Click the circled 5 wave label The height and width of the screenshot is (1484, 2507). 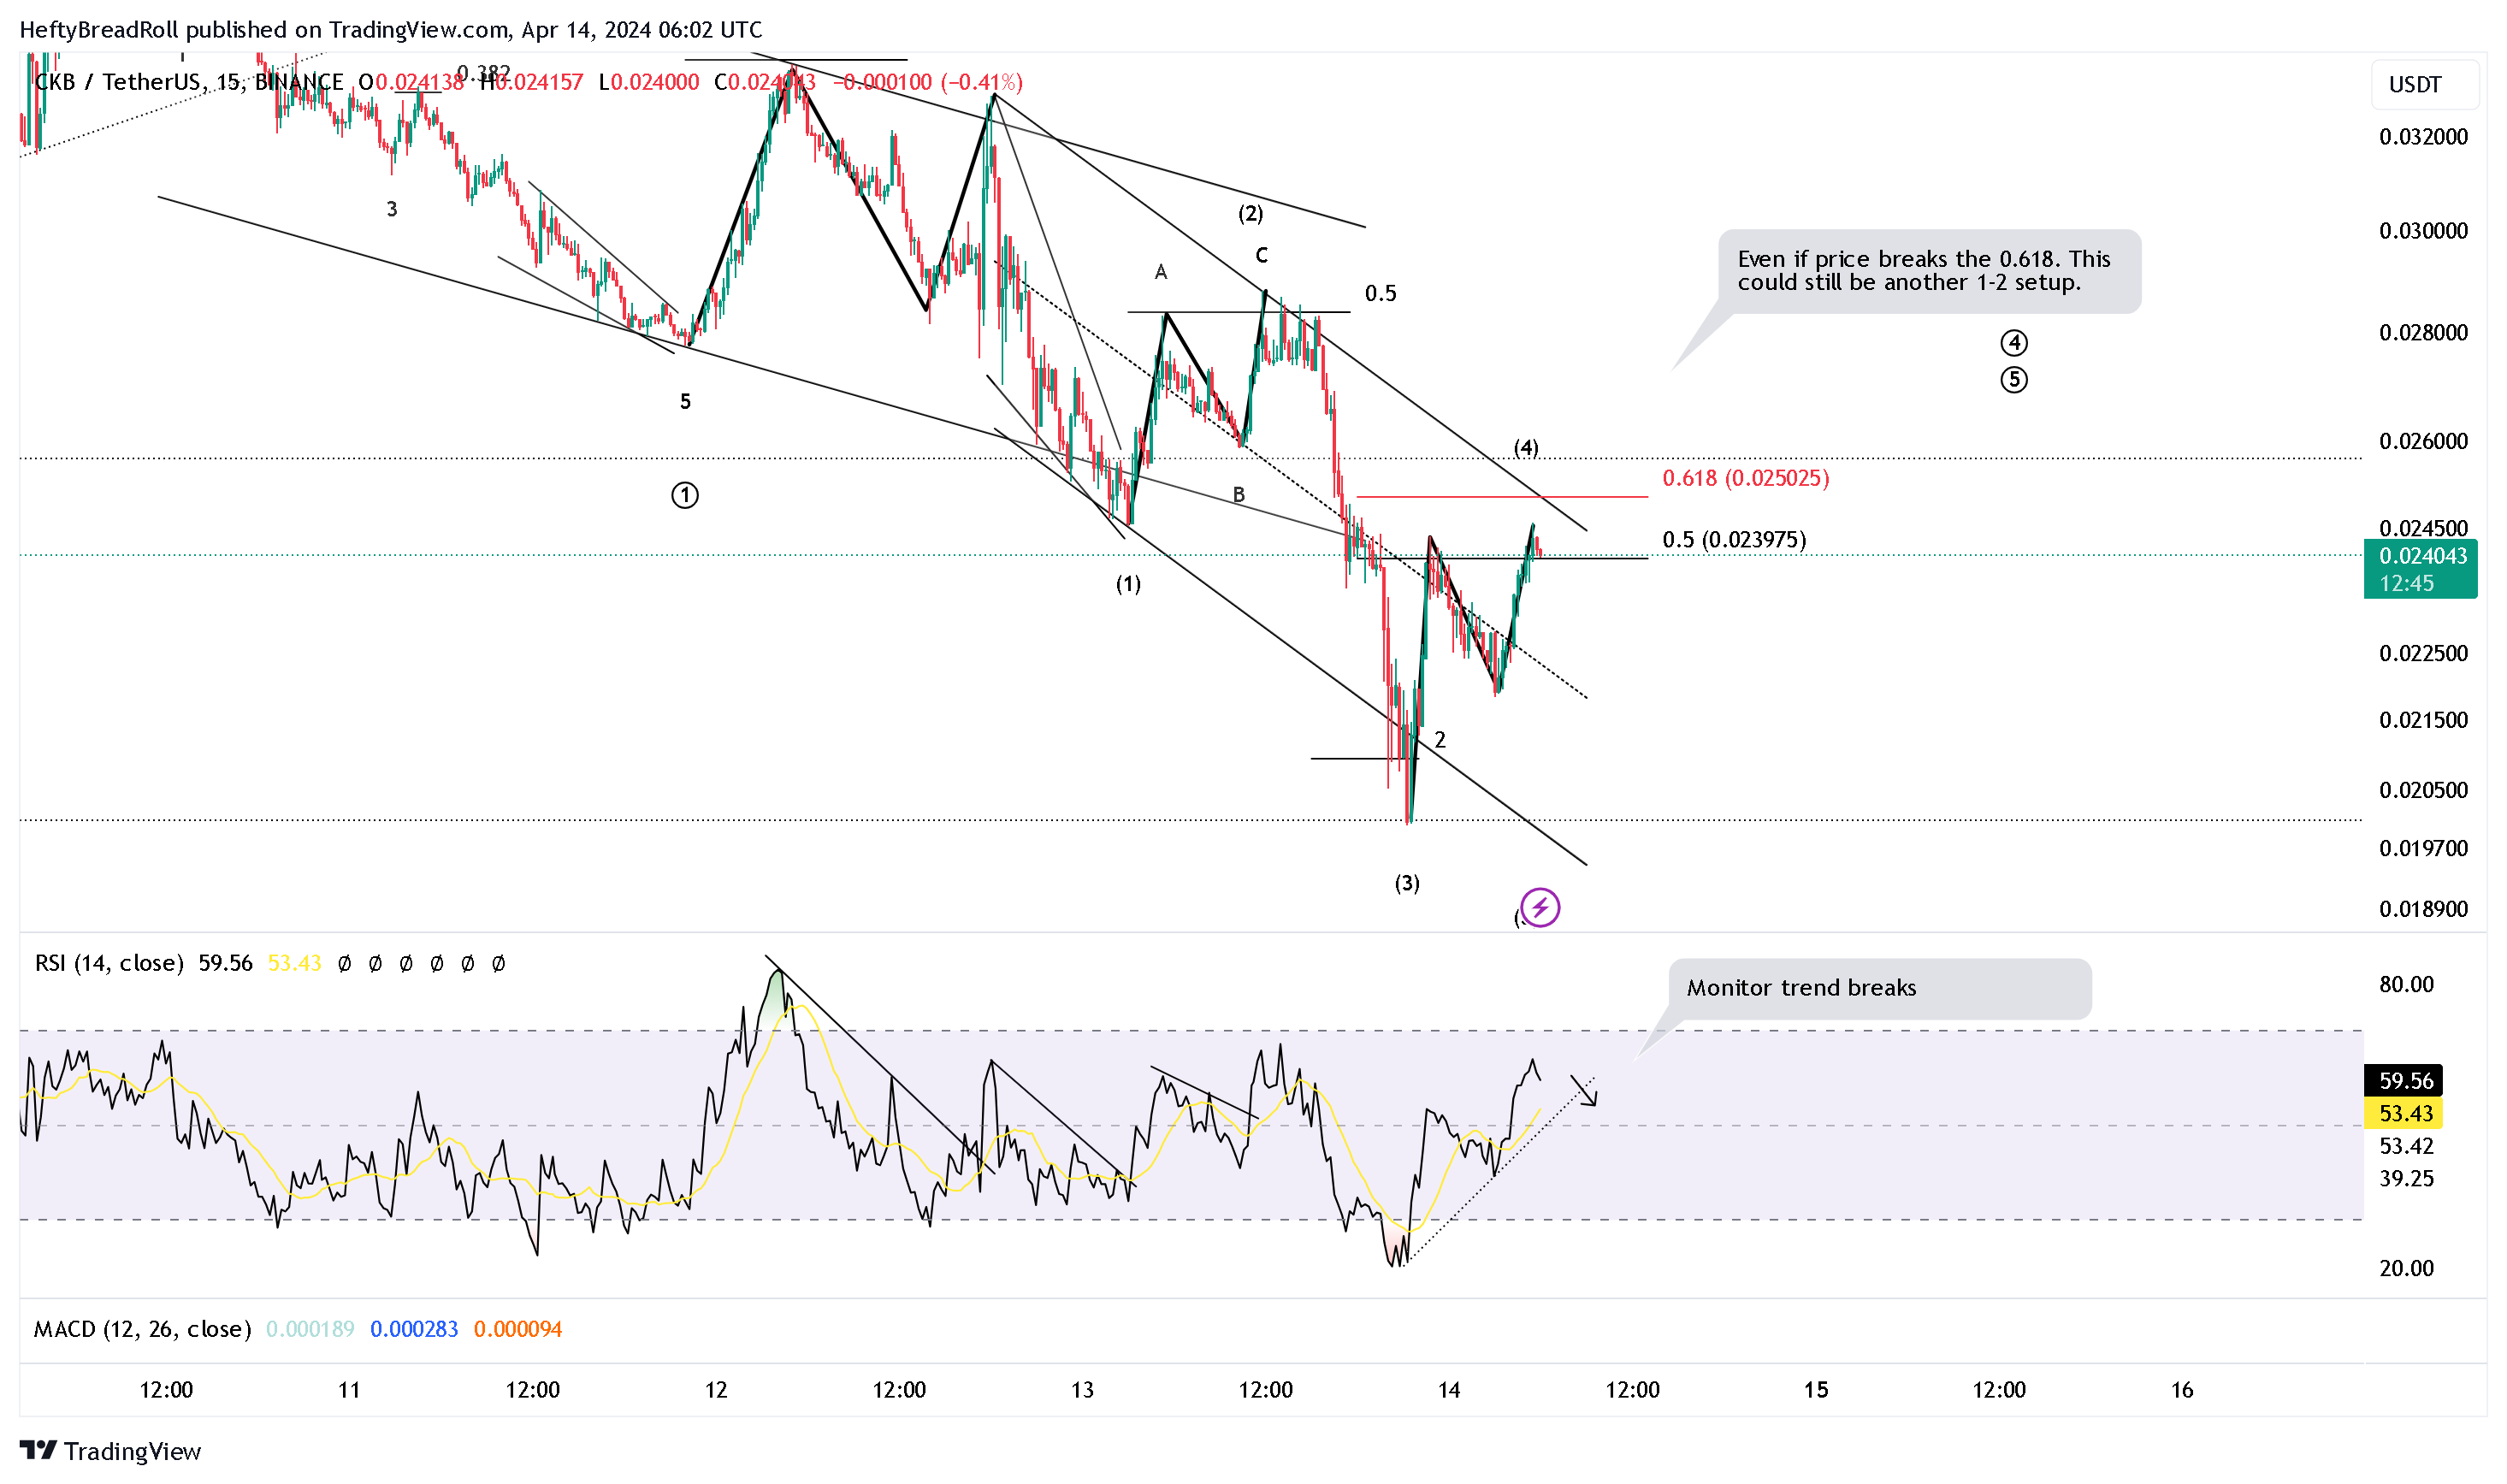tap(2013, 380)
